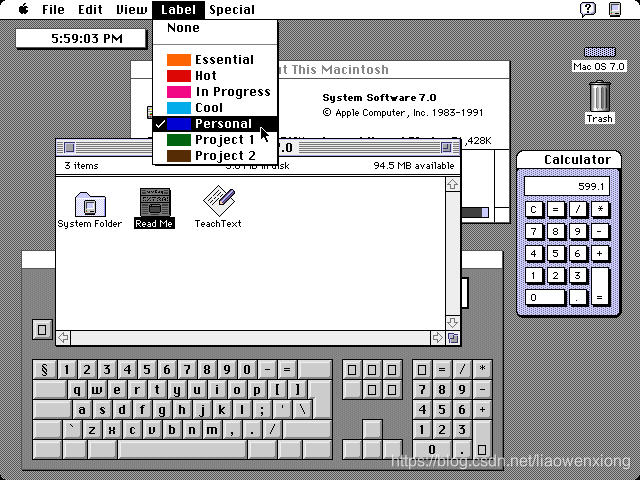This screenshot has width=640, height=480.
Task: Choose the In Progress label
Action: pyautogui.click(x=215, y=92)
